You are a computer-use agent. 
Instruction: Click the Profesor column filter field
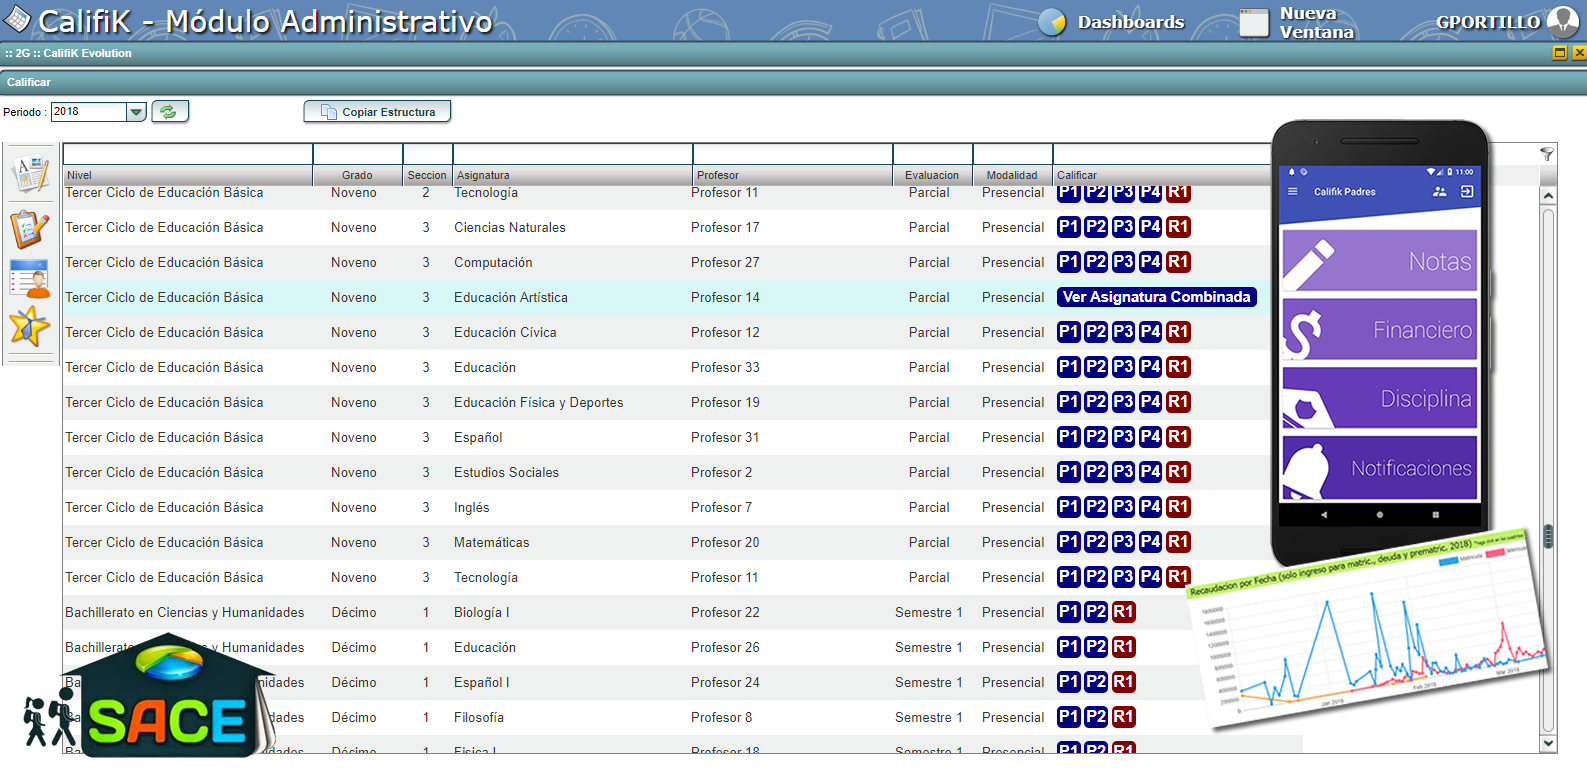(x=793, y=154)
